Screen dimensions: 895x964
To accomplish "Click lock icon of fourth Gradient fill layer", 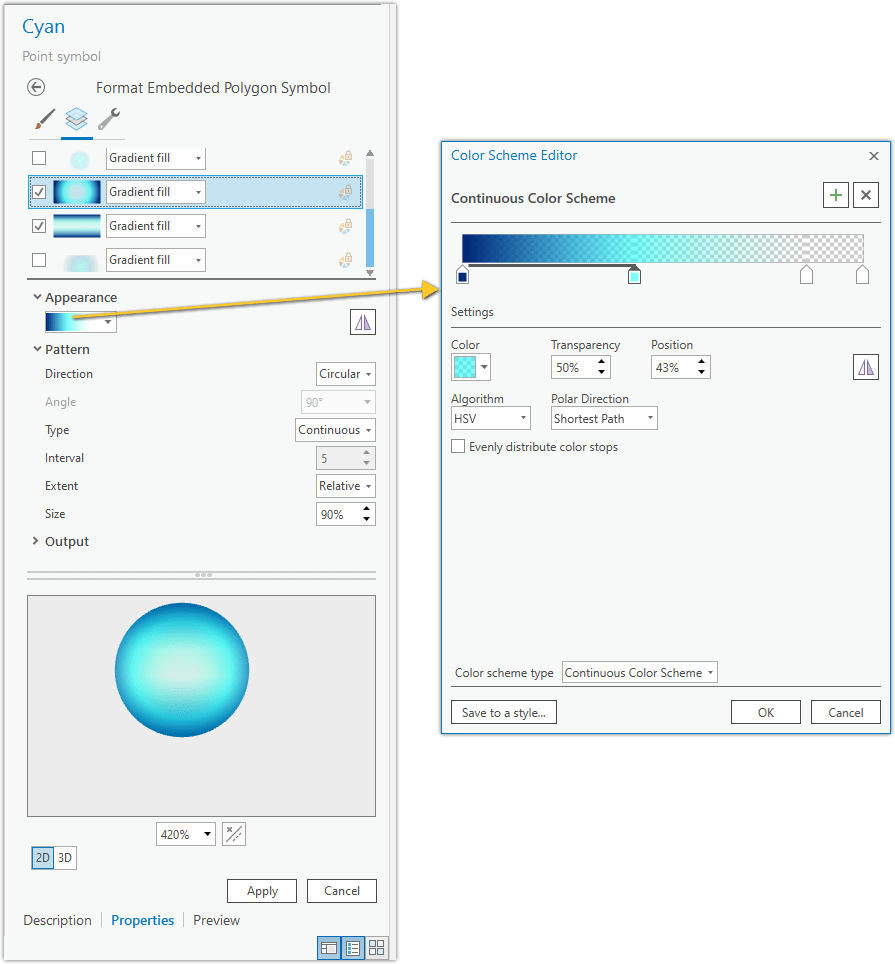I will pyautogui.click(x=345, y=260).
